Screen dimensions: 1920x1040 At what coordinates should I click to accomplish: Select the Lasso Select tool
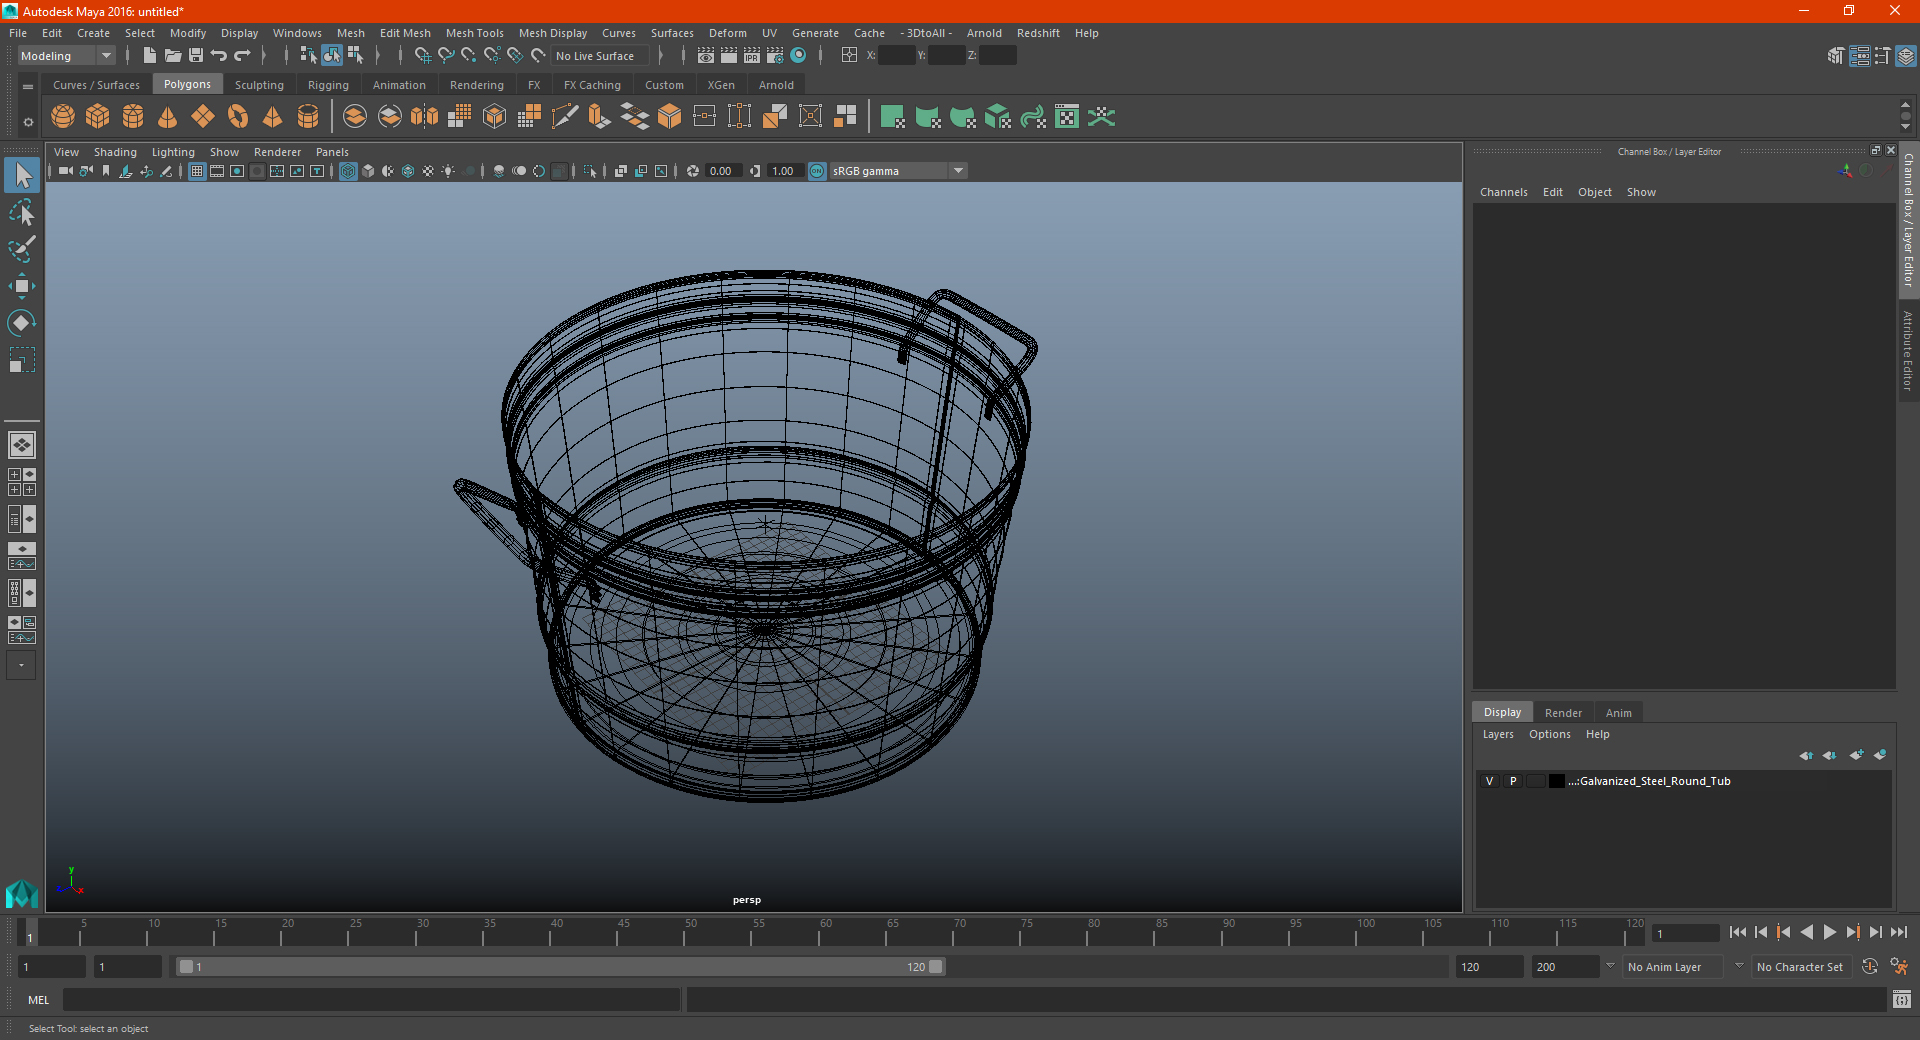[x=22, y=213]
